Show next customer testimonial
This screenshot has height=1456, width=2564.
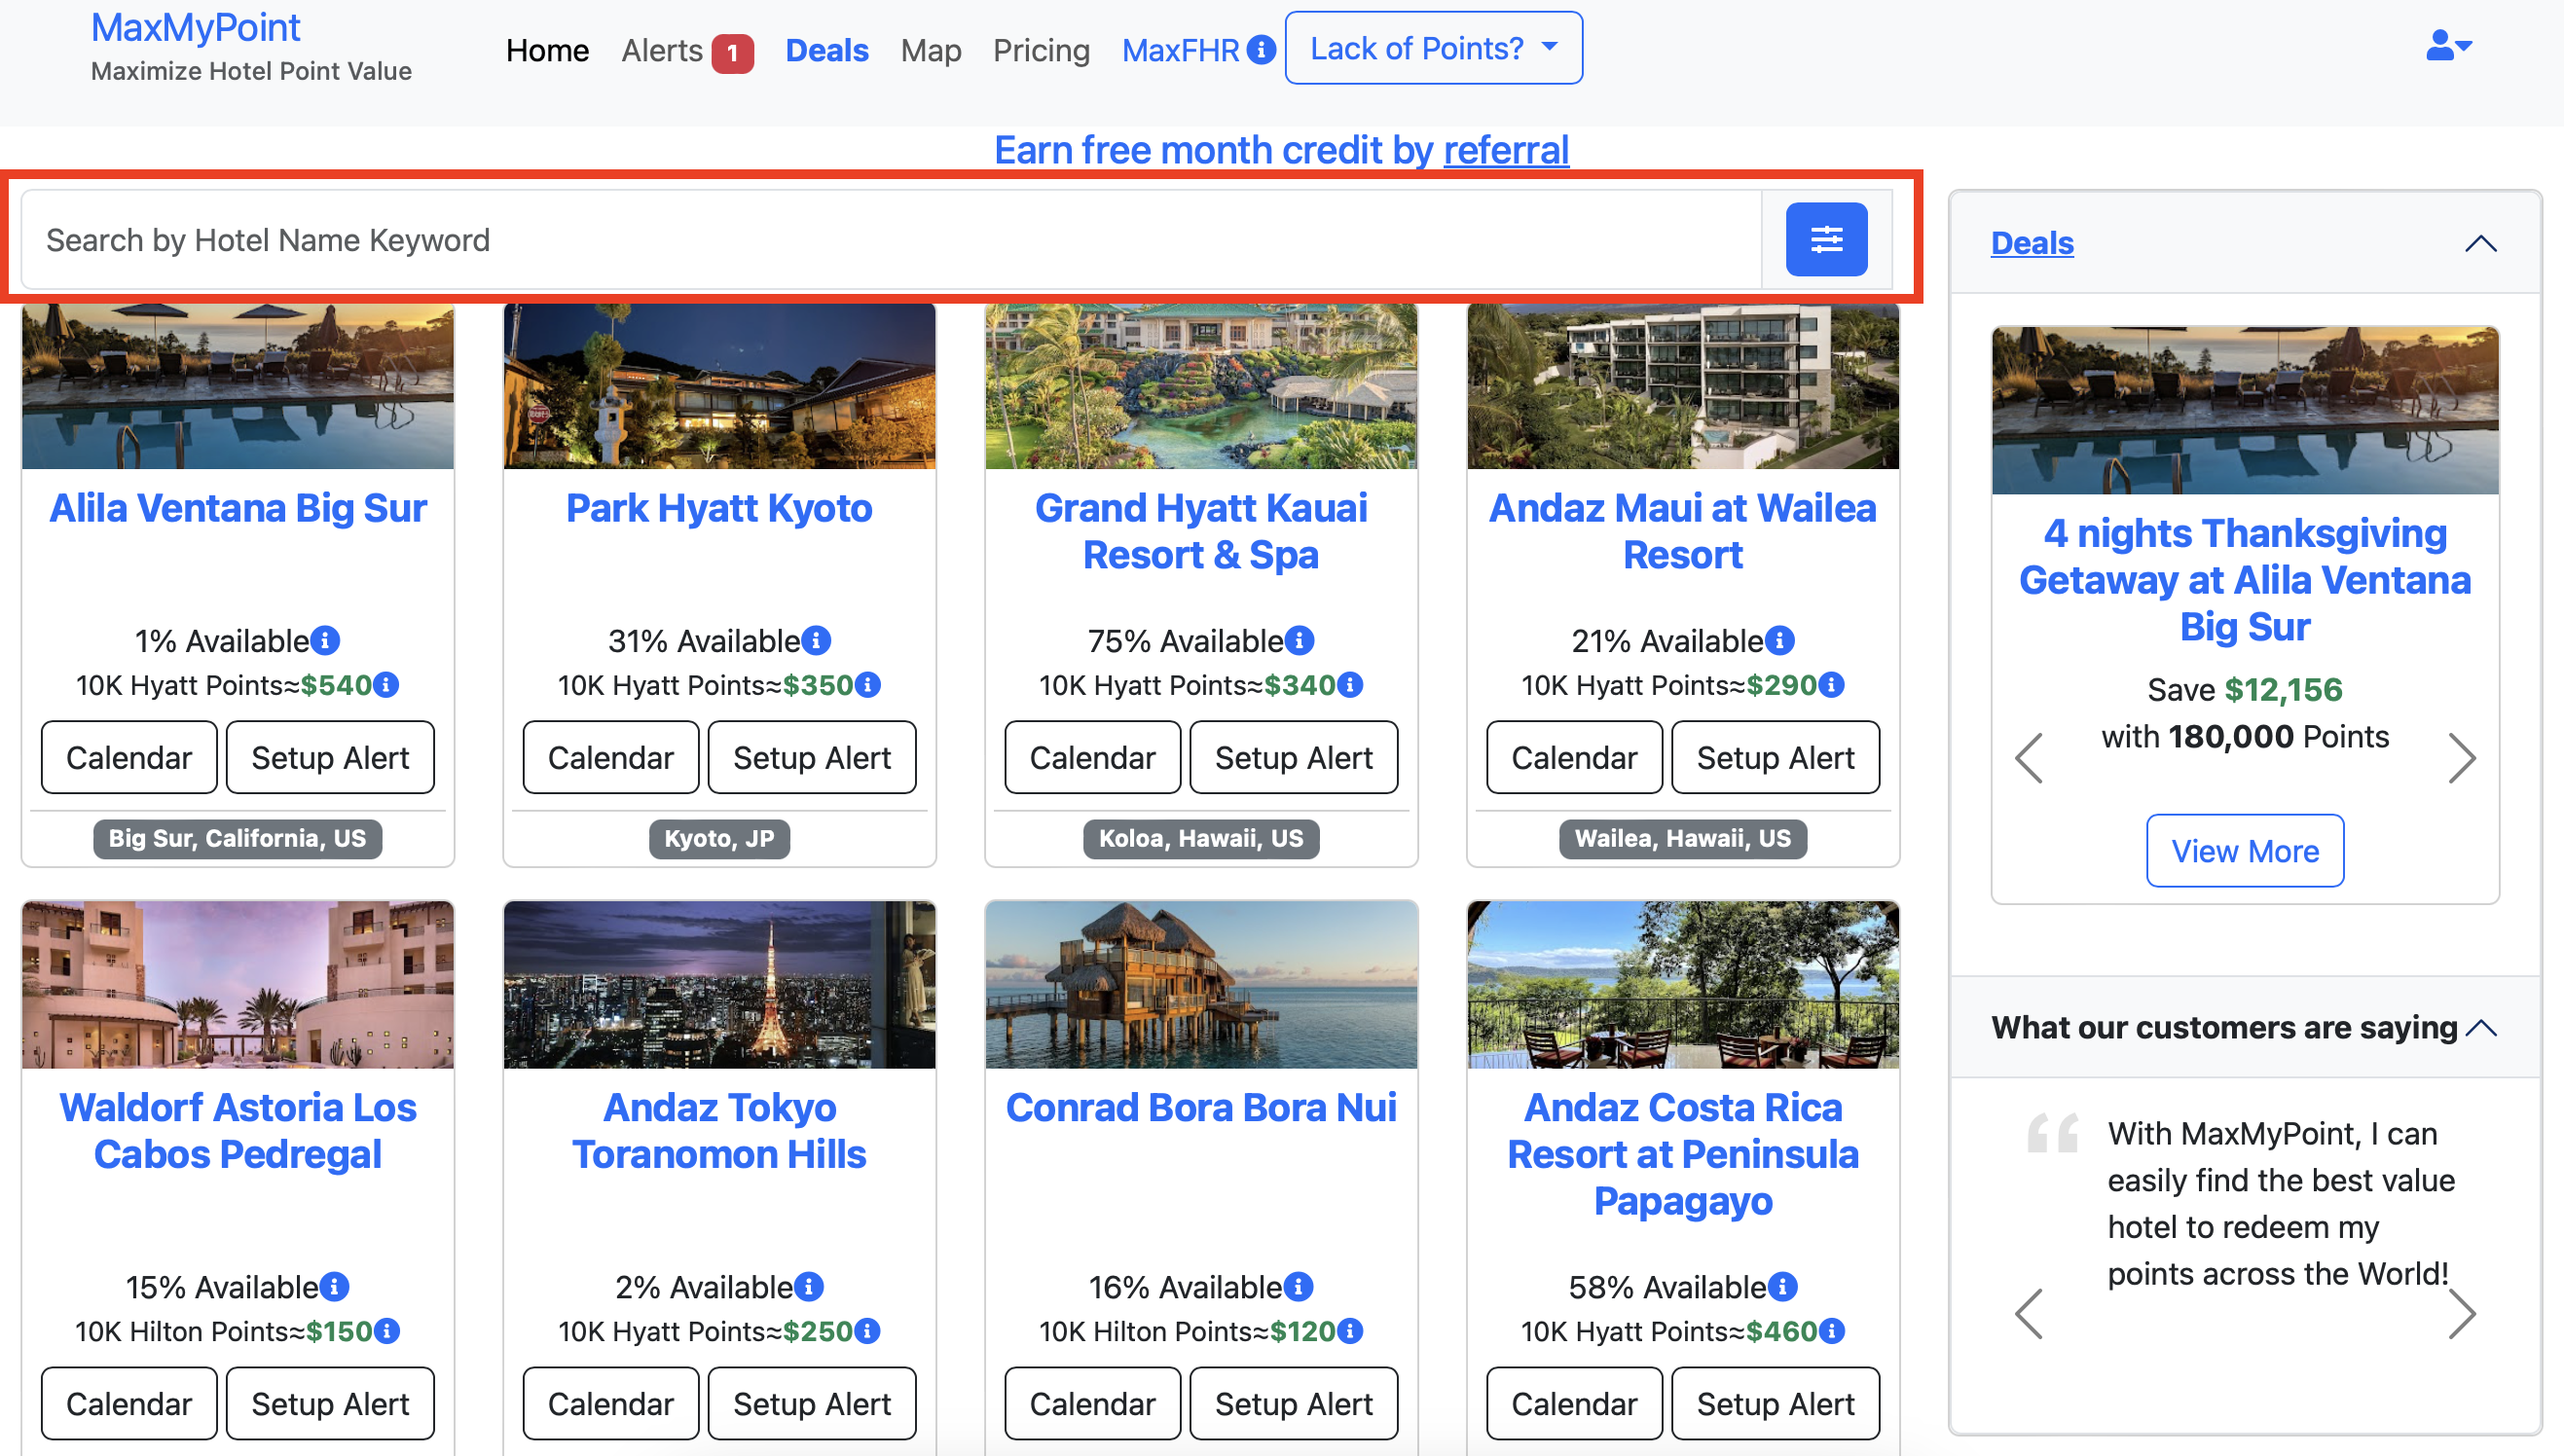click(2462, 1314)
